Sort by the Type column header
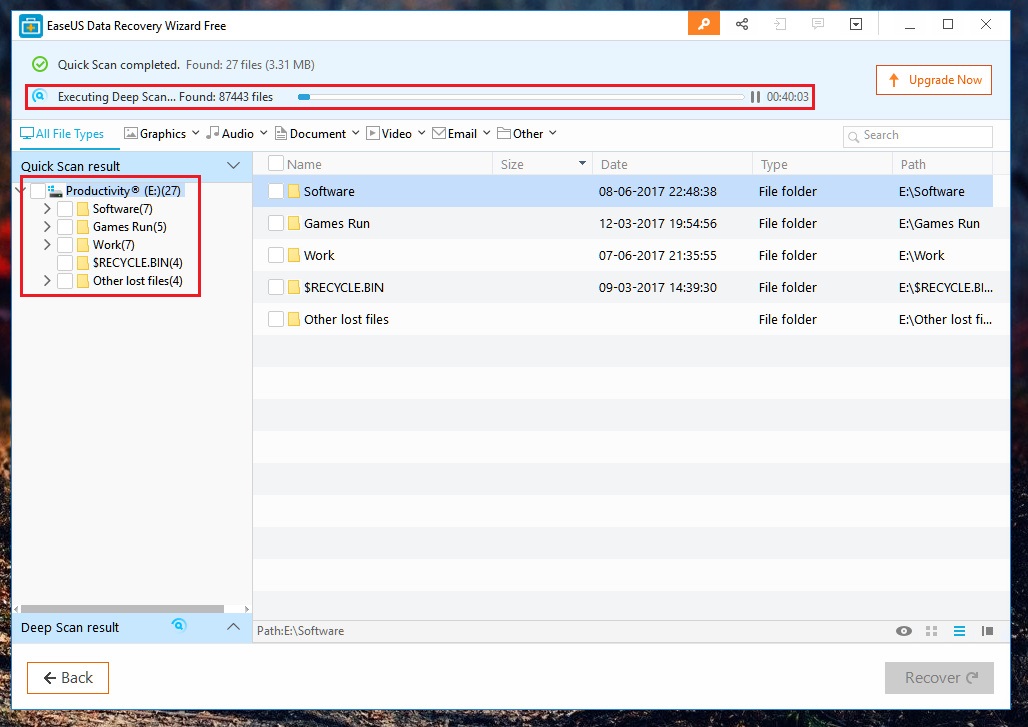 [822, 164]
